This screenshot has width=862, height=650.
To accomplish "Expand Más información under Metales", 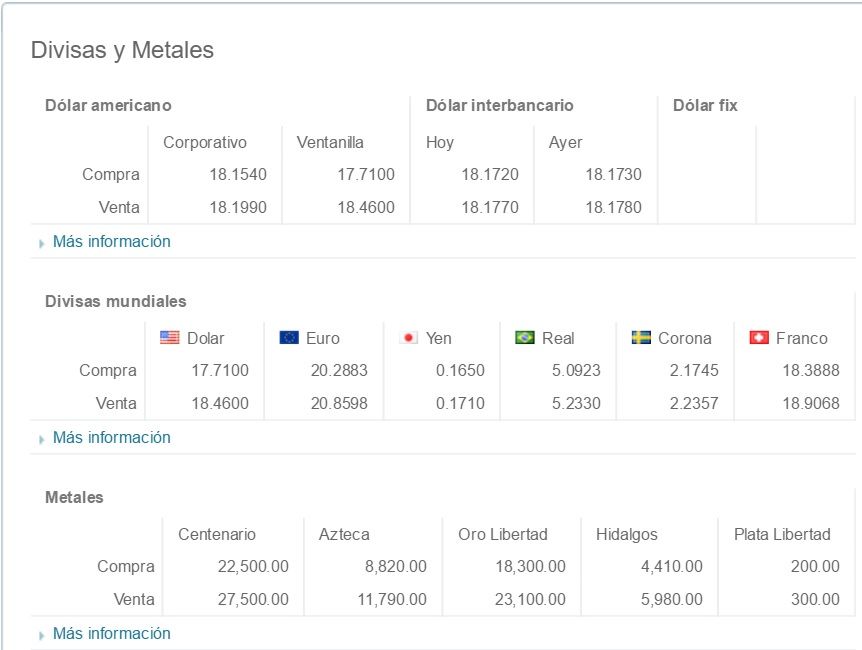I will click(x=111, y=633).
